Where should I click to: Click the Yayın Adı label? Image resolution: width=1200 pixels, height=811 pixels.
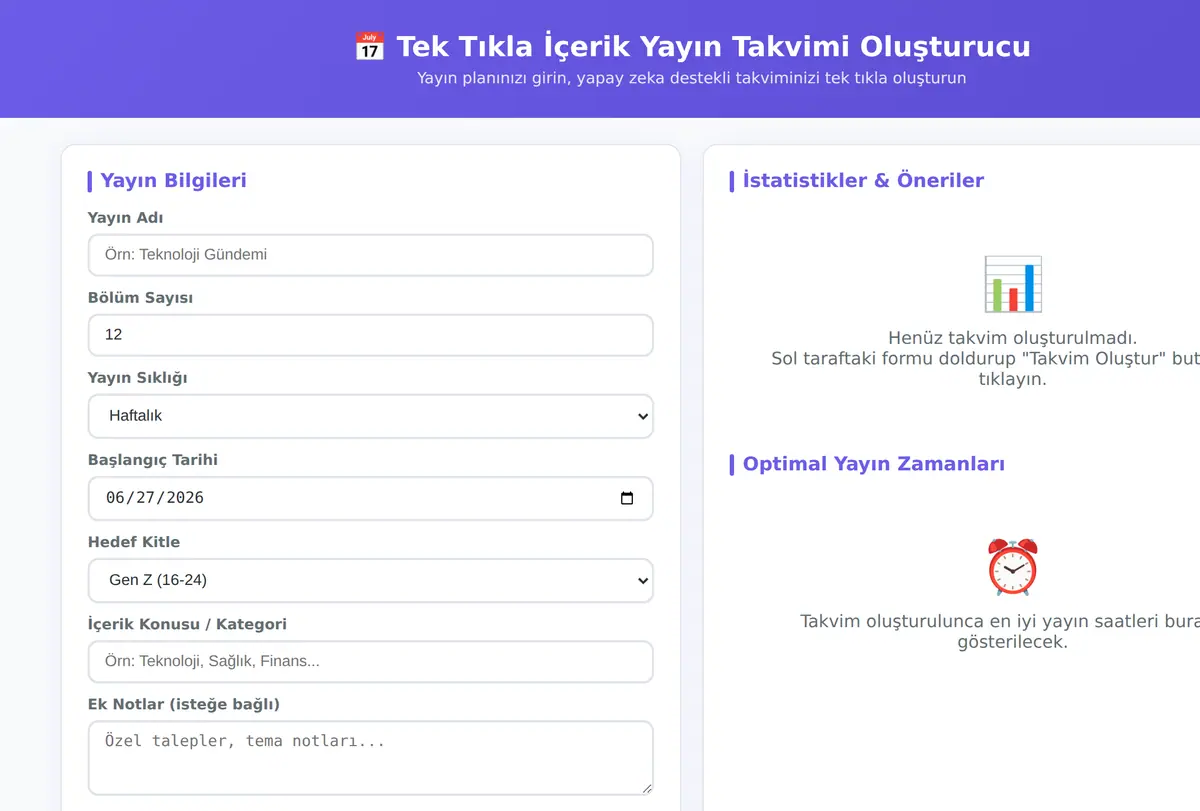click(x=126, y=218)
